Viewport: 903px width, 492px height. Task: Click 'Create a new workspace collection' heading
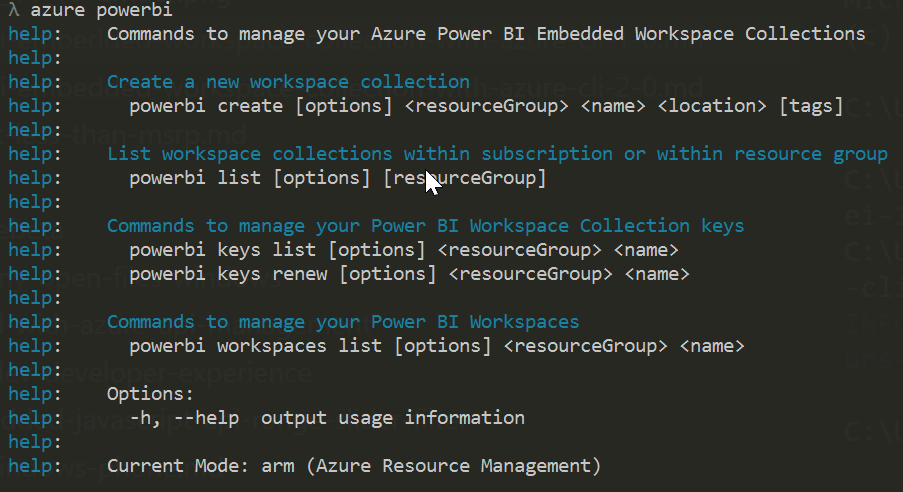pyautogui.click(x=288, y=82)
